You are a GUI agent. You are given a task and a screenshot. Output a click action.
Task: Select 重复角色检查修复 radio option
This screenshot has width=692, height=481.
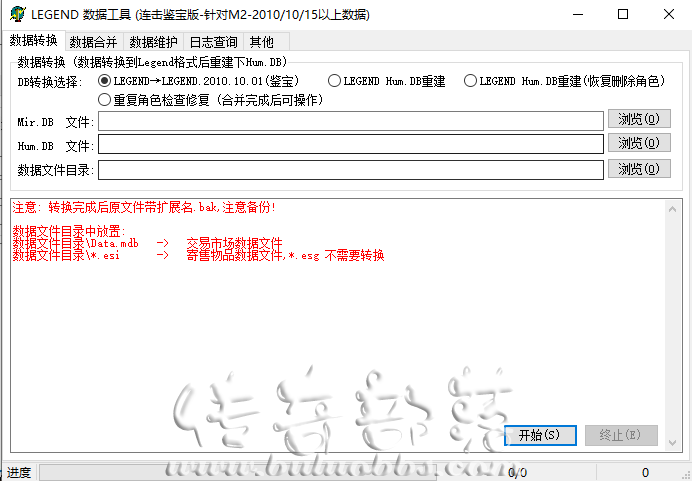coord(211,100)
